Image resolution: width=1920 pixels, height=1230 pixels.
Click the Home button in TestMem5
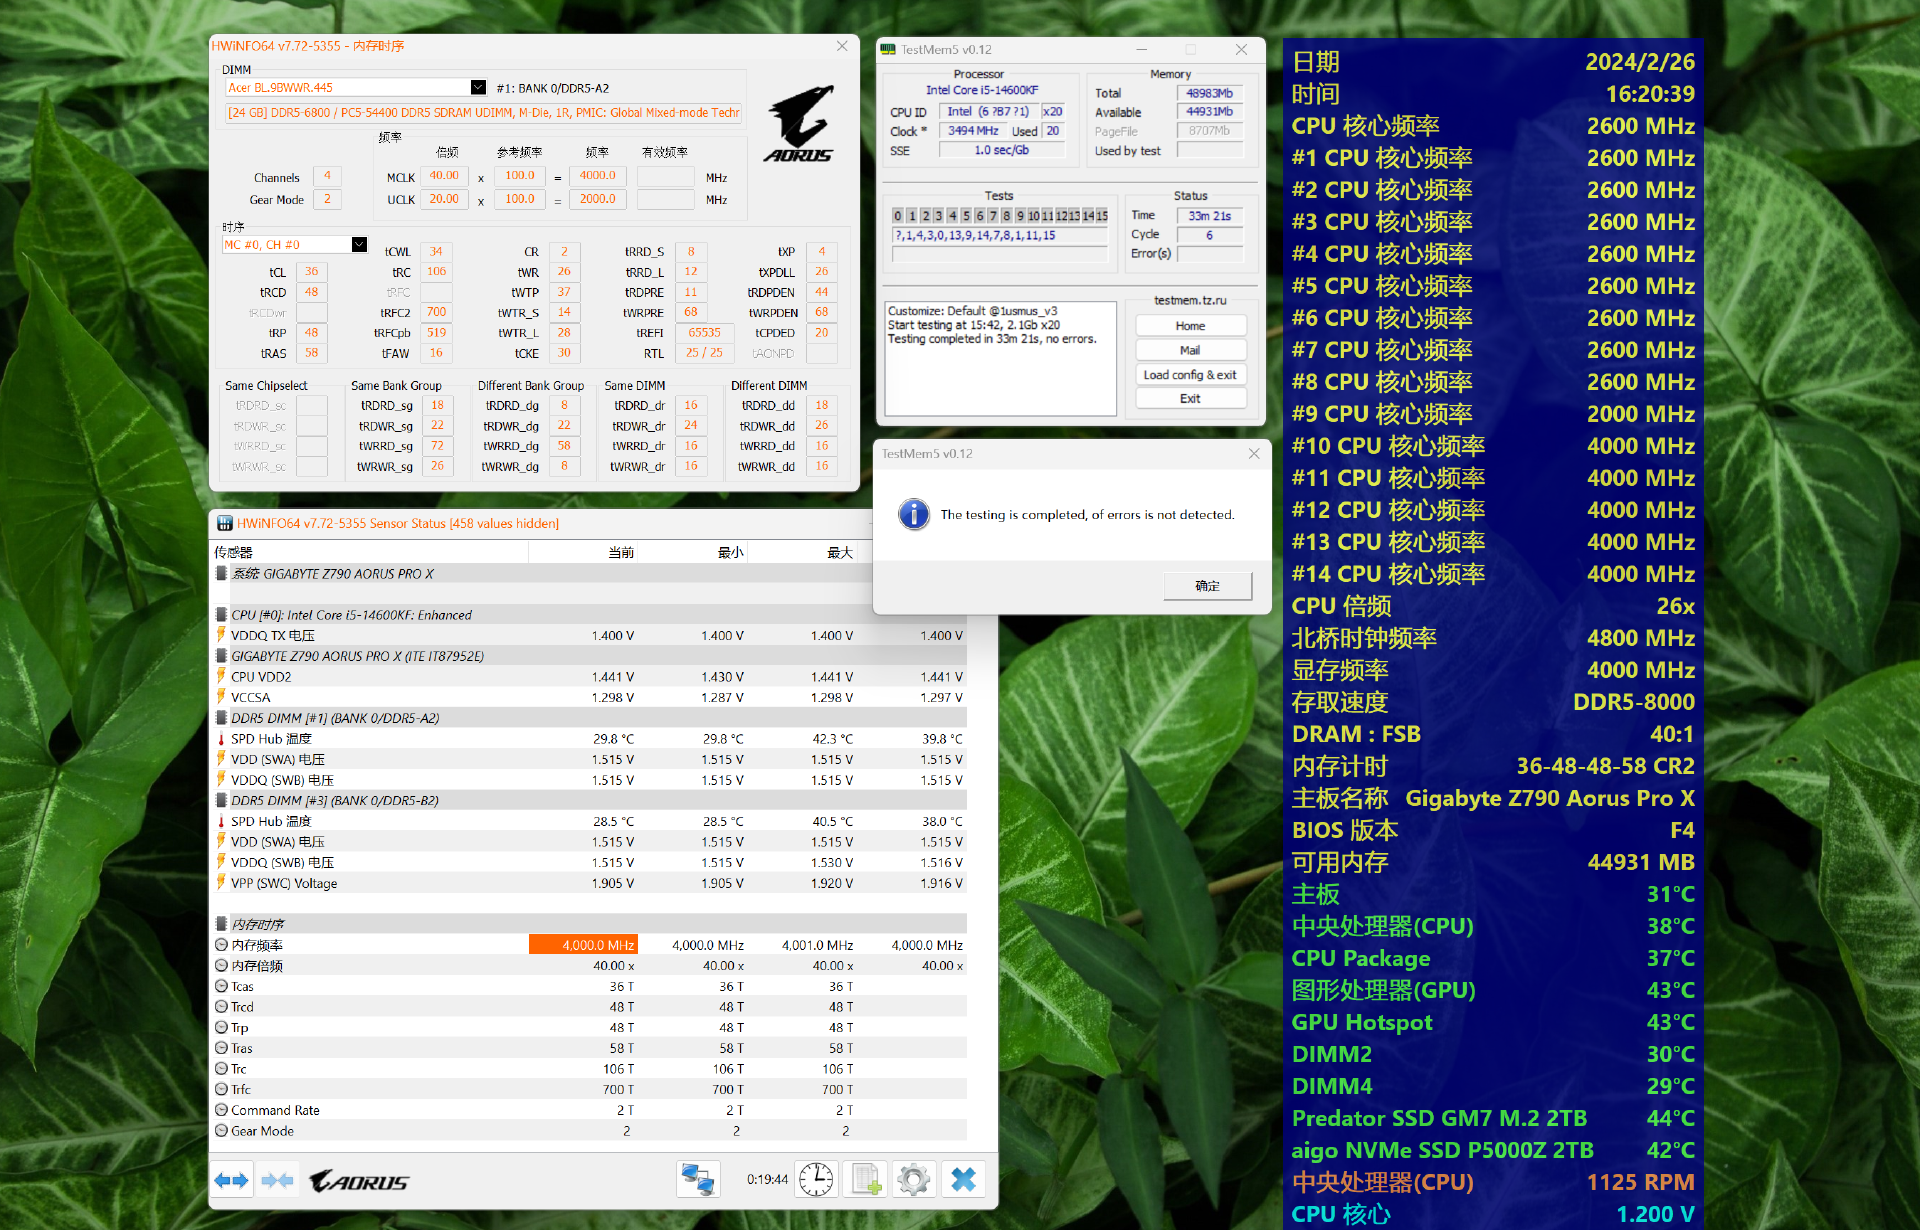coord(1190,326)
